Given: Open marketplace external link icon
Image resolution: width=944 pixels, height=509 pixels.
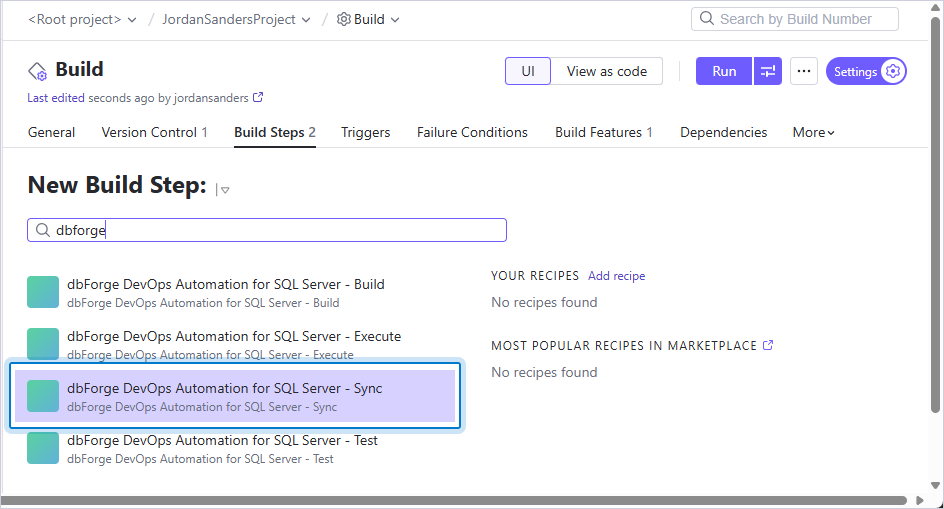Looking at the screenshot, I should click(x=768, y=345).
